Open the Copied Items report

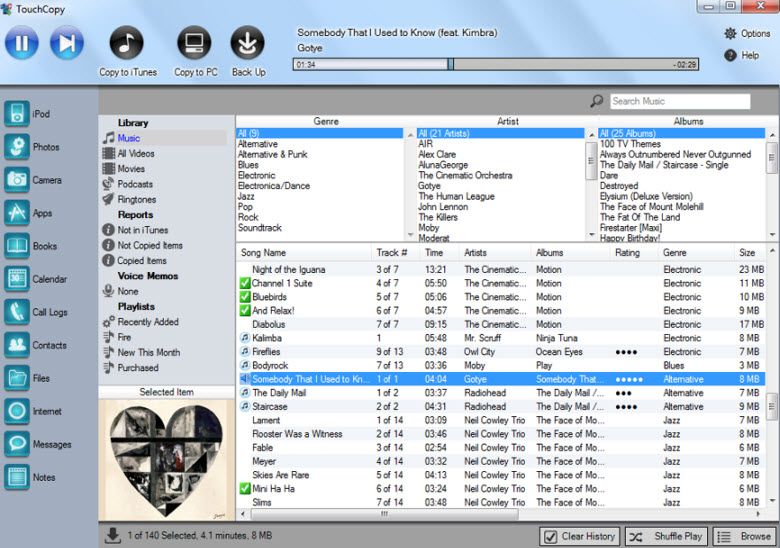coord(142,261)
